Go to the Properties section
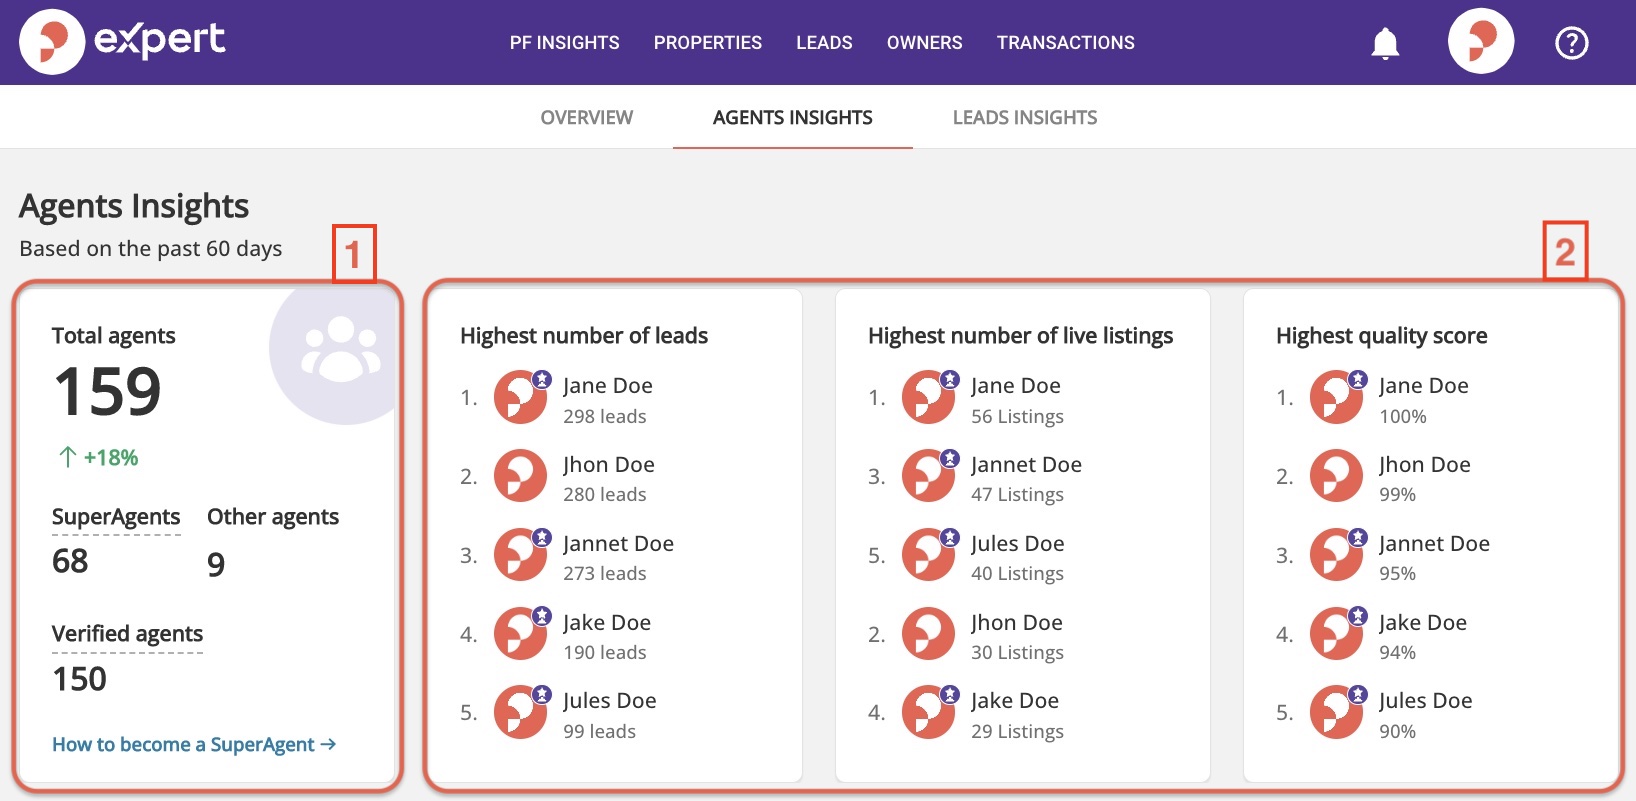The height and width of the screenshot is (801, 1636). (708, 43)
